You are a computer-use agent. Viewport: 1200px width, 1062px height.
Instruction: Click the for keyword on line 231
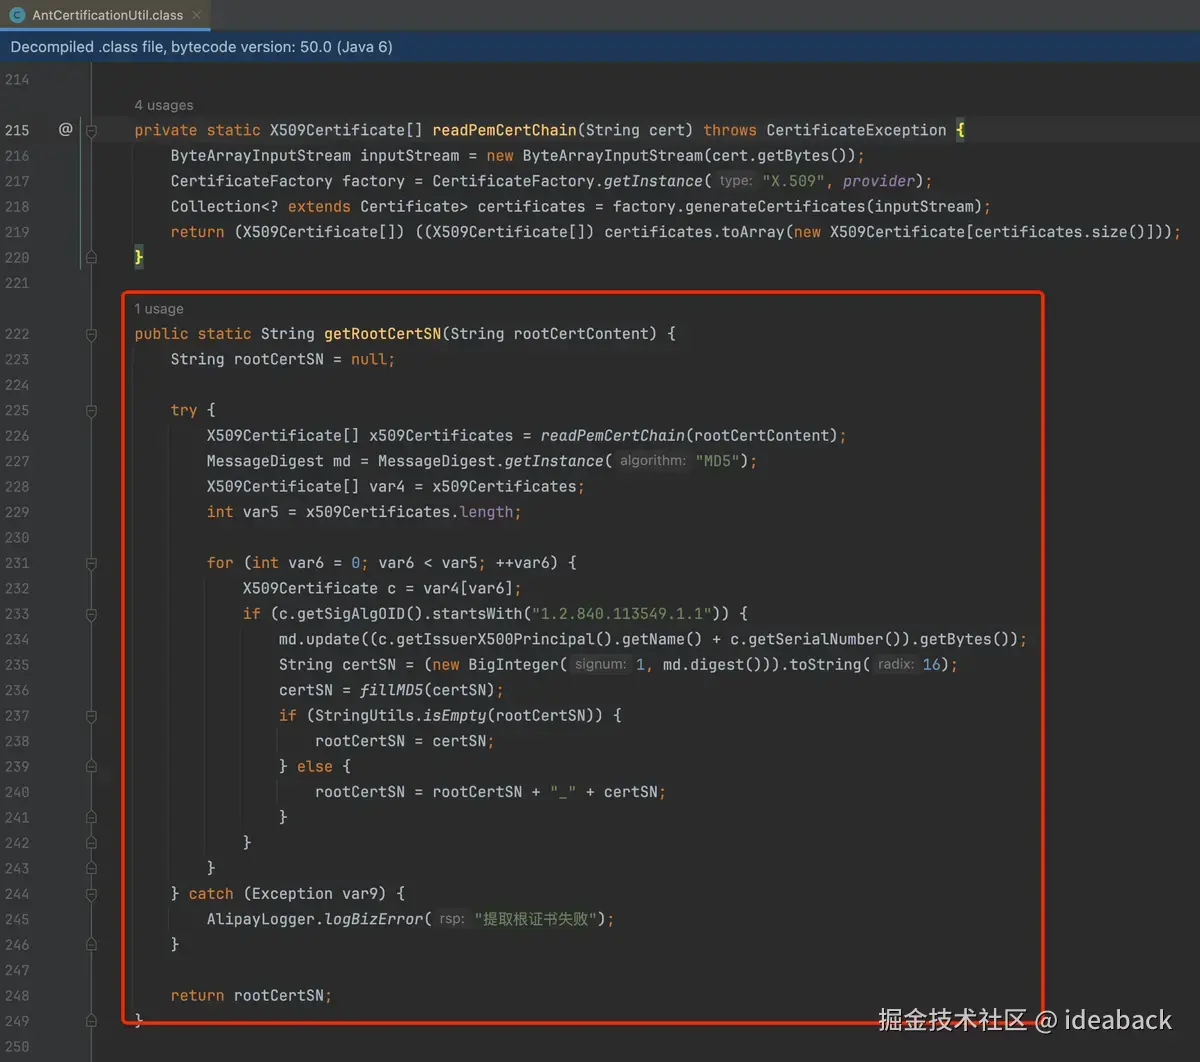220,563
